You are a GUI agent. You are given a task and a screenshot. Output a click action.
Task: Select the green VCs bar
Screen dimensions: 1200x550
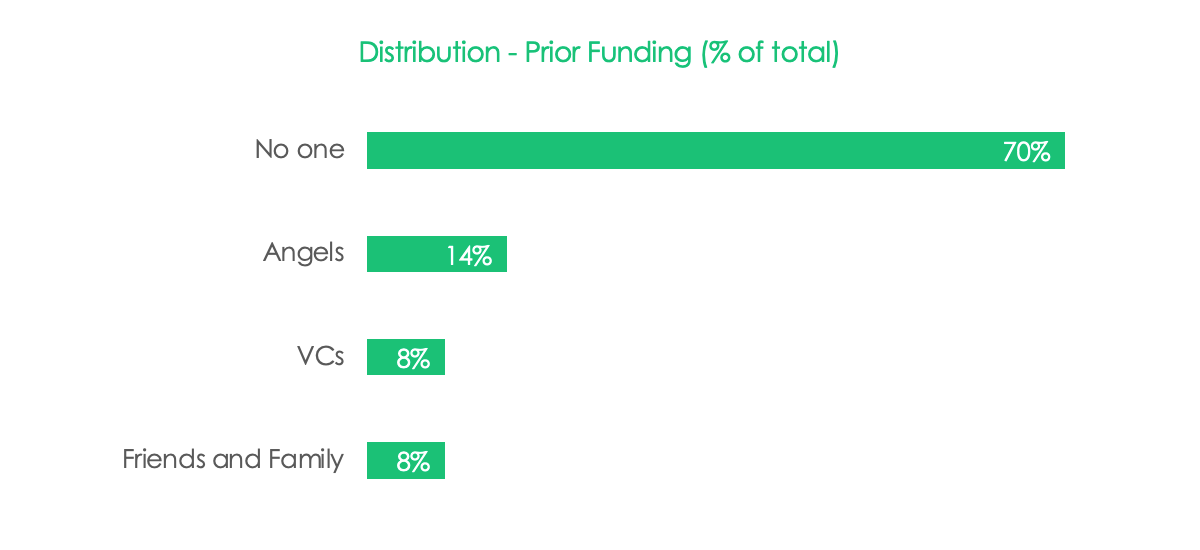pyautogui.click(x=406, y=357)
